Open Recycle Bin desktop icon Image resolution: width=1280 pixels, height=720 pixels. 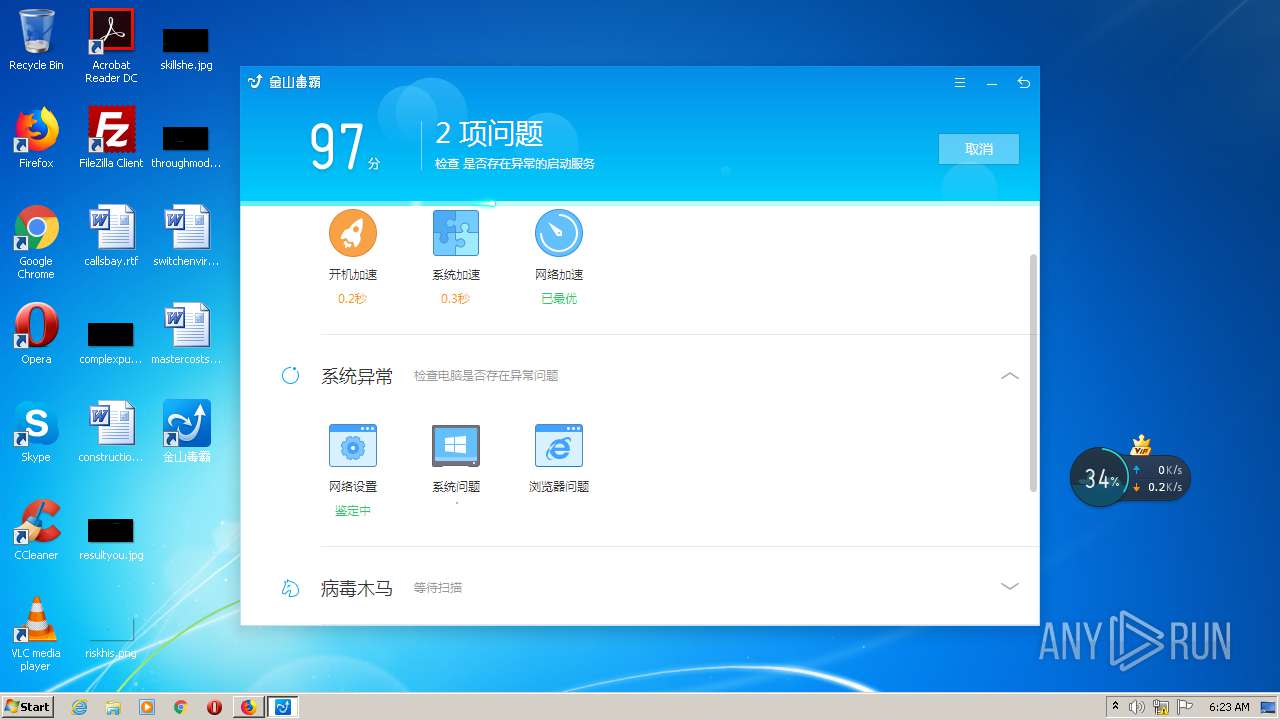36,40
